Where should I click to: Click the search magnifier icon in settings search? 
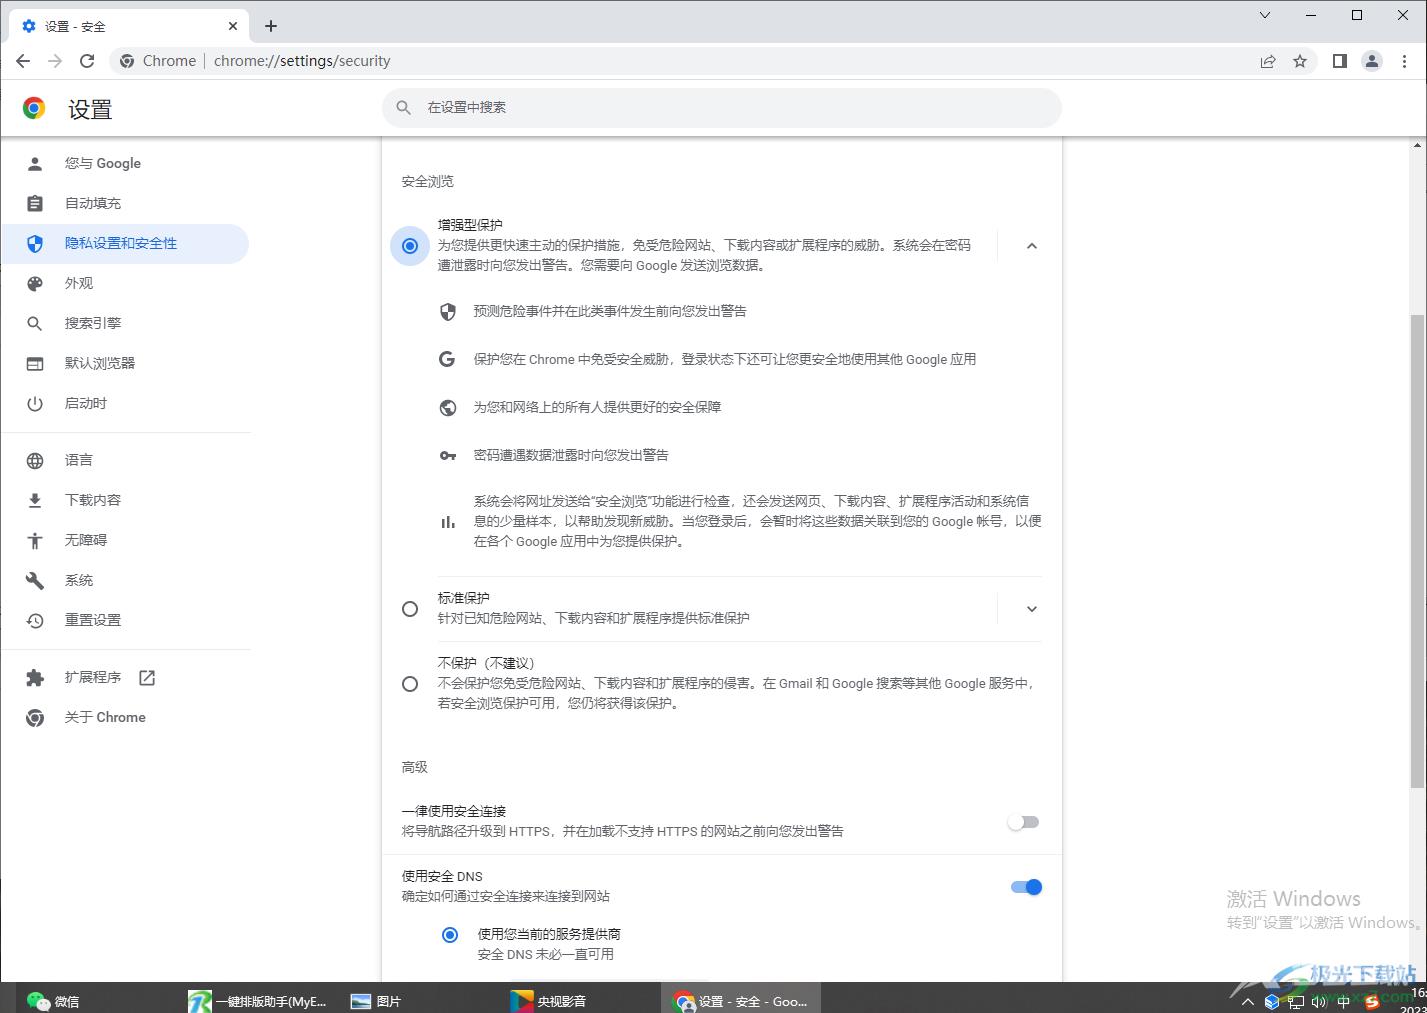404,107
